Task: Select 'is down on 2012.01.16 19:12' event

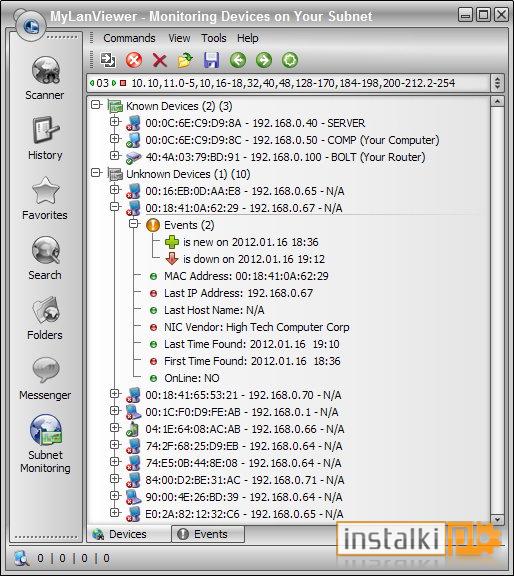Action: (x=254, y=259)
